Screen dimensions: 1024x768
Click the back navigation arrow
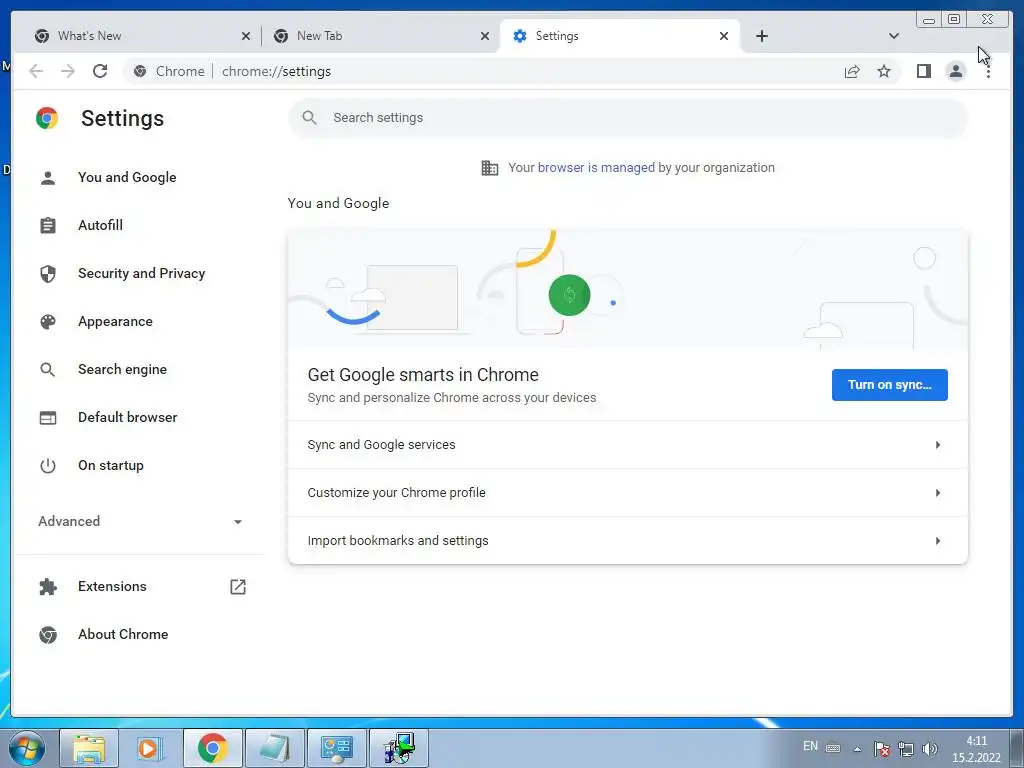[x=36, y=71]
